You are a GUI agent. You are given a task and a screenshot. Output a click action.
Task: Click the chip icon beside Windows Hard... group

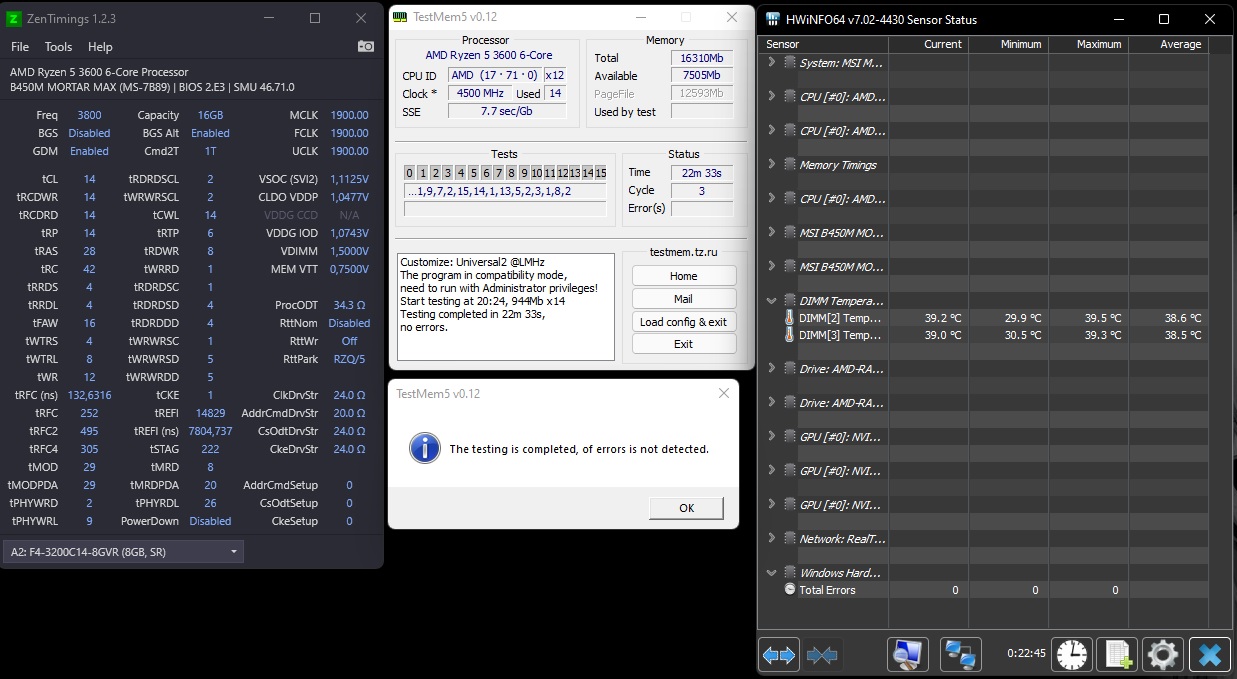pos(790,573)
